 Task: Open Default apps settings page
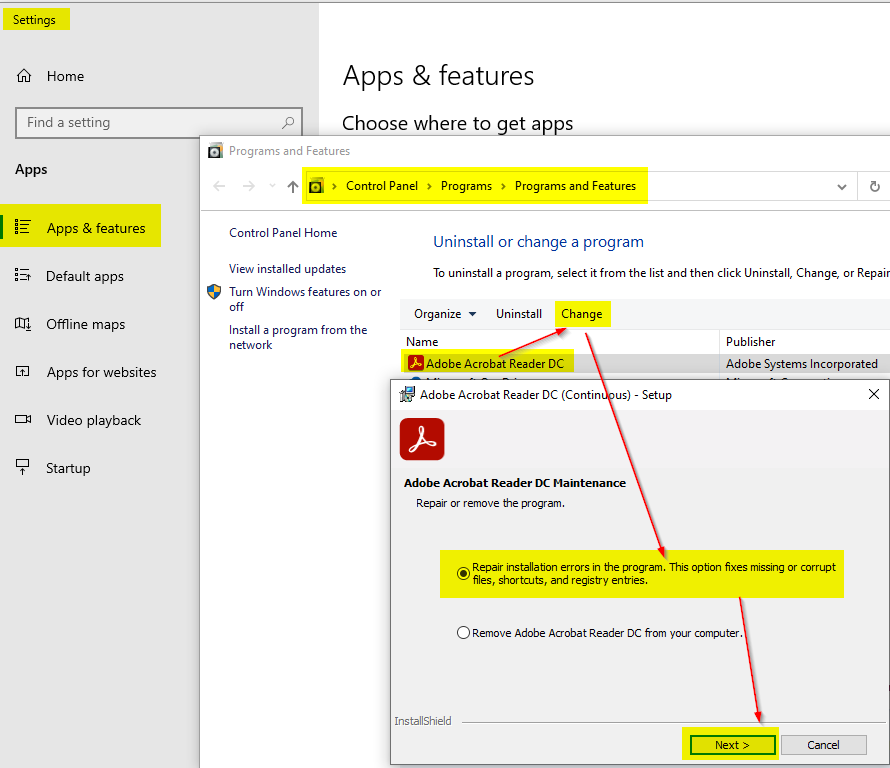tap(85, 276)
